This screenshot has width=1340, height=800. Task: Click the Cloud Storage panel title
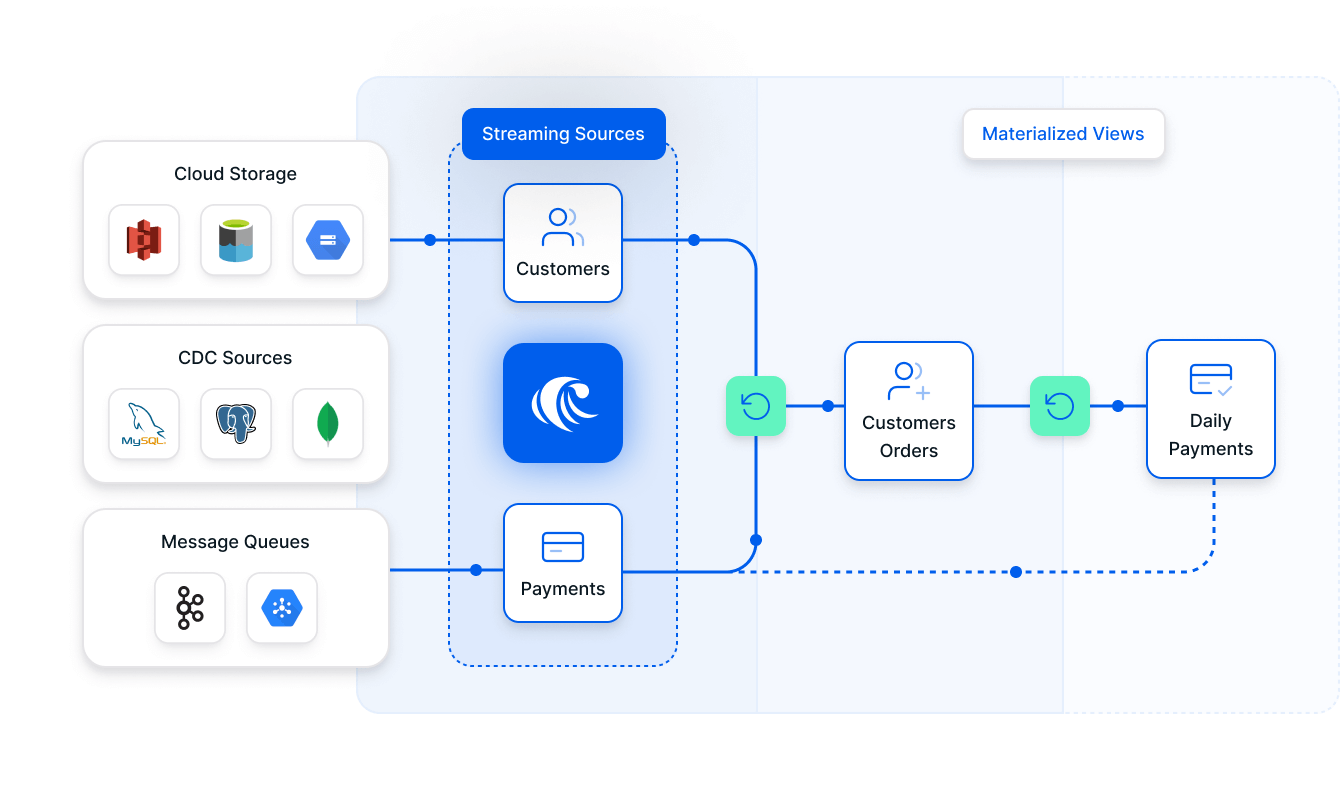tap(235, 174)
